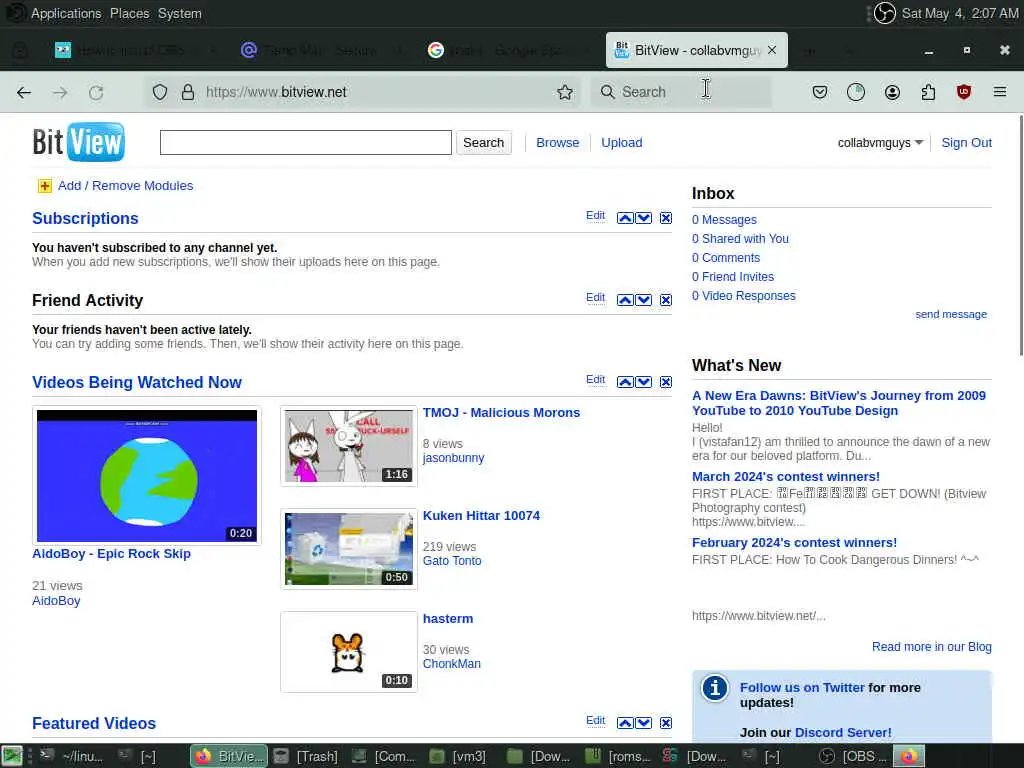Click the Sign Out link
The width and height of the screenshot is (1024, 768).
click(967, 142)
